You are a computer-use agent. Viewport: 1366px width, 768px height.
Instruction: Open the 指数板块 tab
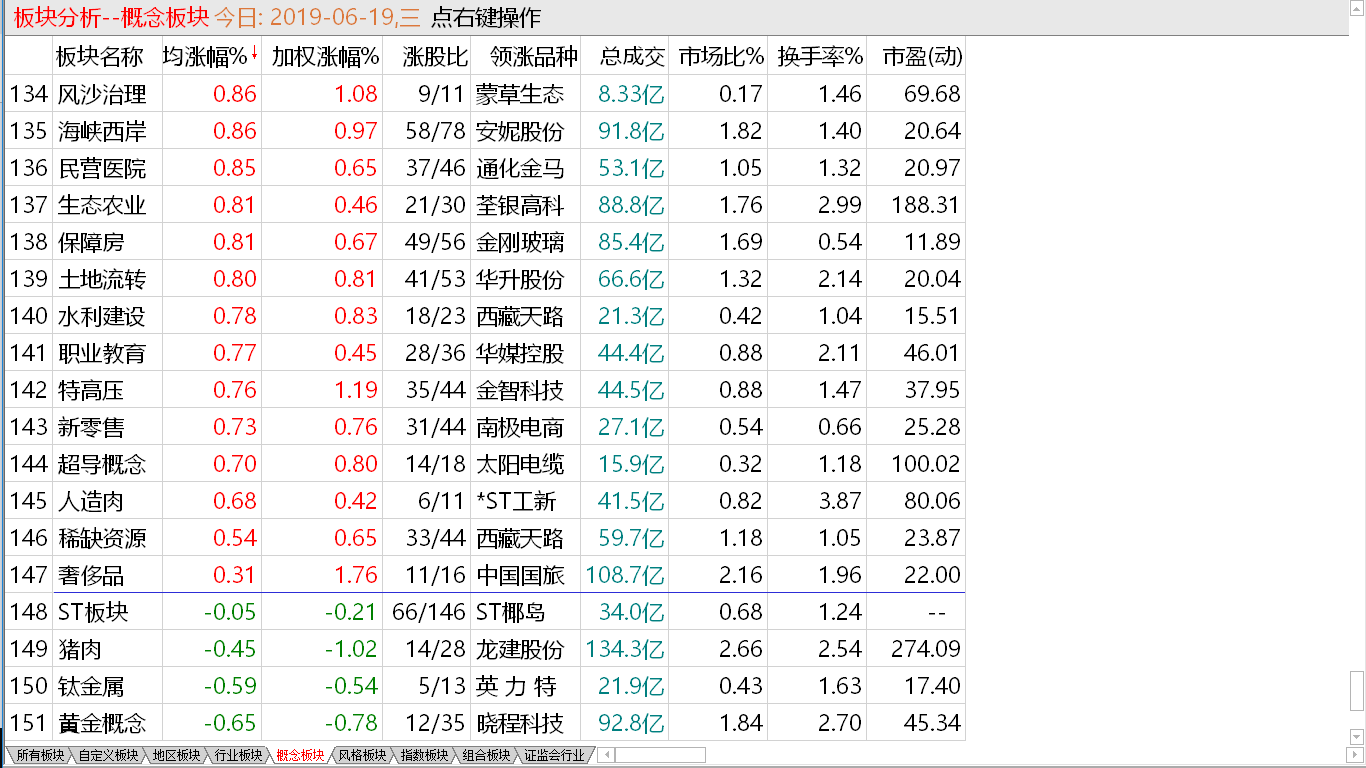tap(424, 755)
